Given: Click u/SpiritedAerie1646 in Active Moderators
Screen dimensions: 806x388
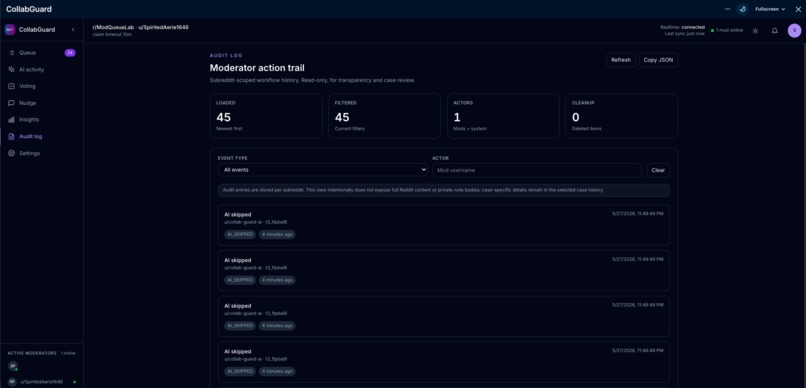Looking at the screenshot, I should pyautogui.click(x=41, y=382).
